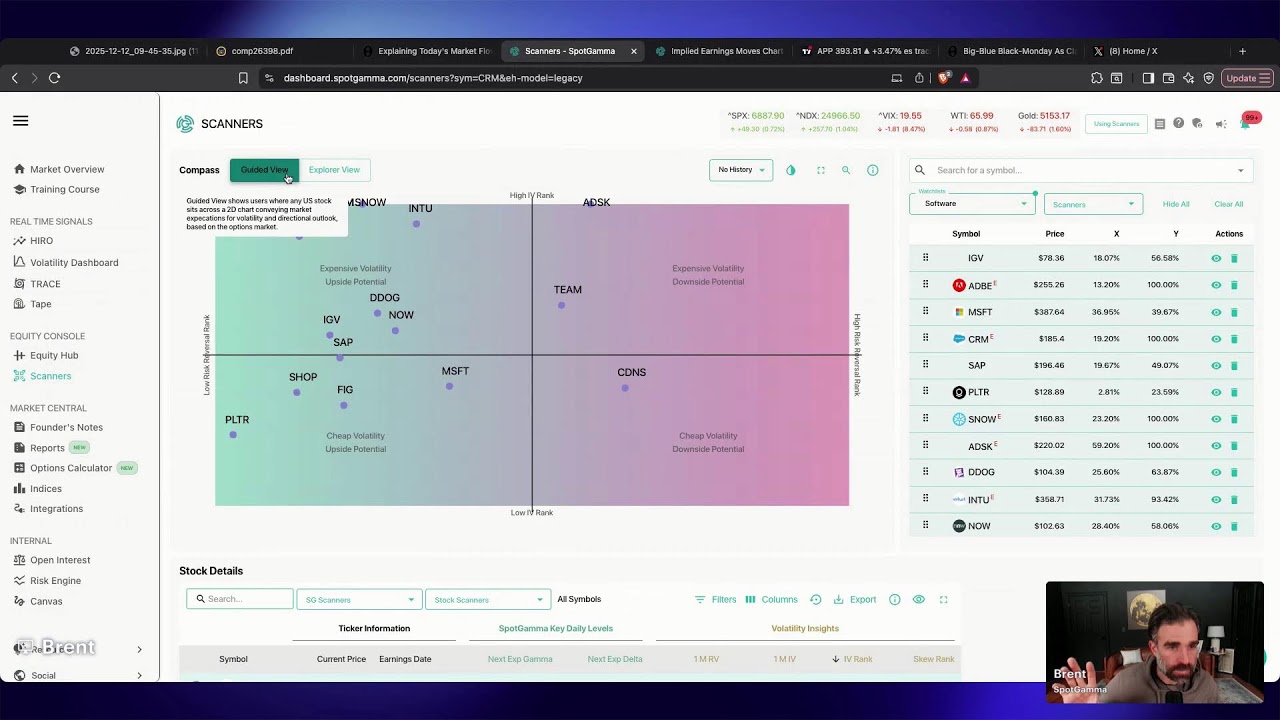
Task: Delete IGV from the watchlist
Action: (x=1234, y=258)
